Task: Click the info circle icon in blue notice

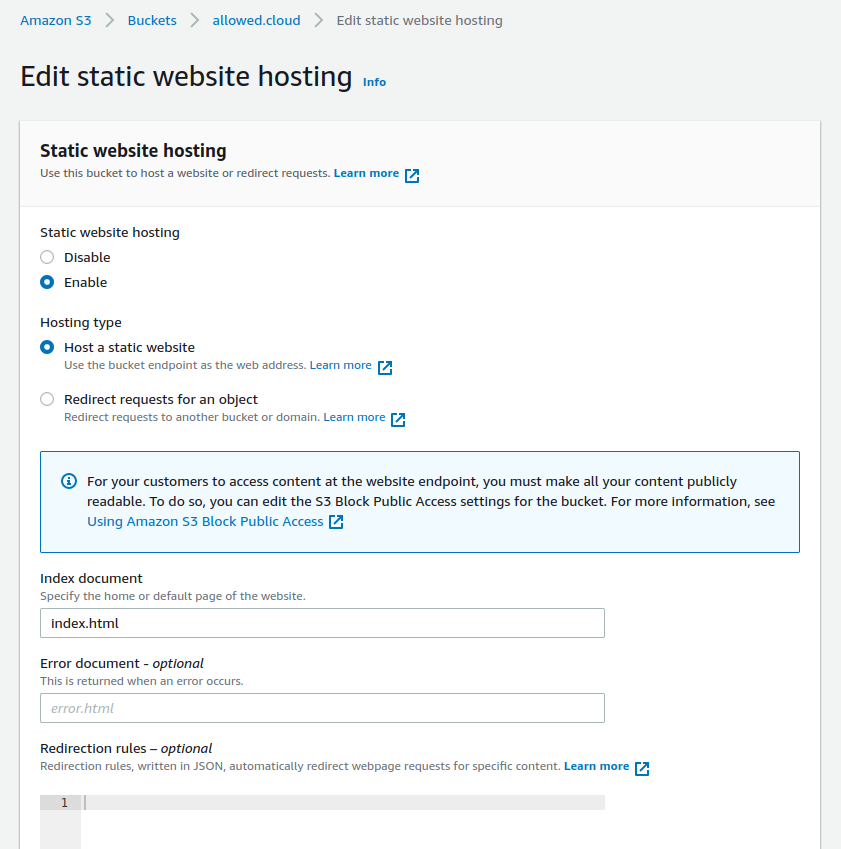Action: coord(69,482)
